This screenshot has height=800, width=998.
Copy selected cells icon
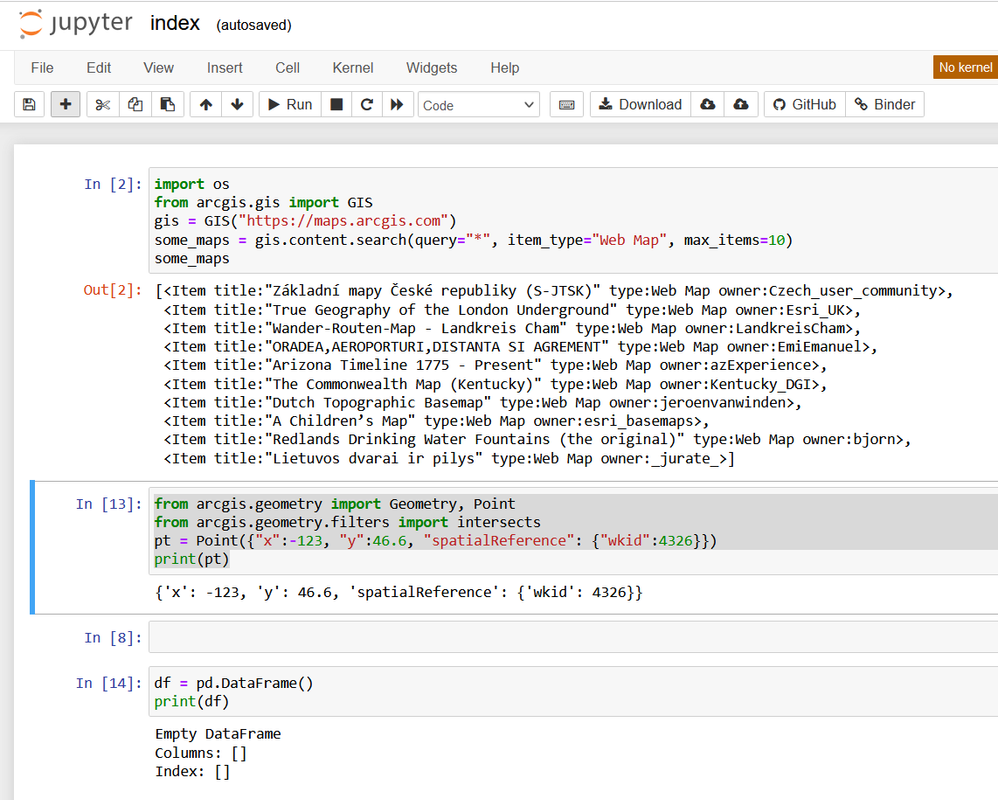coord(135,105)
